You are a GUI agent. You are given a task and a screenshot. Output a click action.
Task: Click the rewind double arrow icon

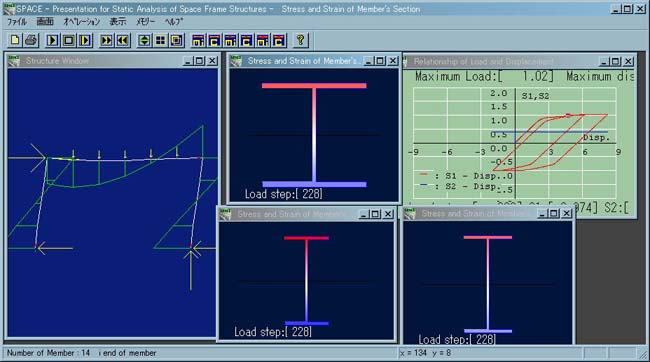[x=123, y=40]
